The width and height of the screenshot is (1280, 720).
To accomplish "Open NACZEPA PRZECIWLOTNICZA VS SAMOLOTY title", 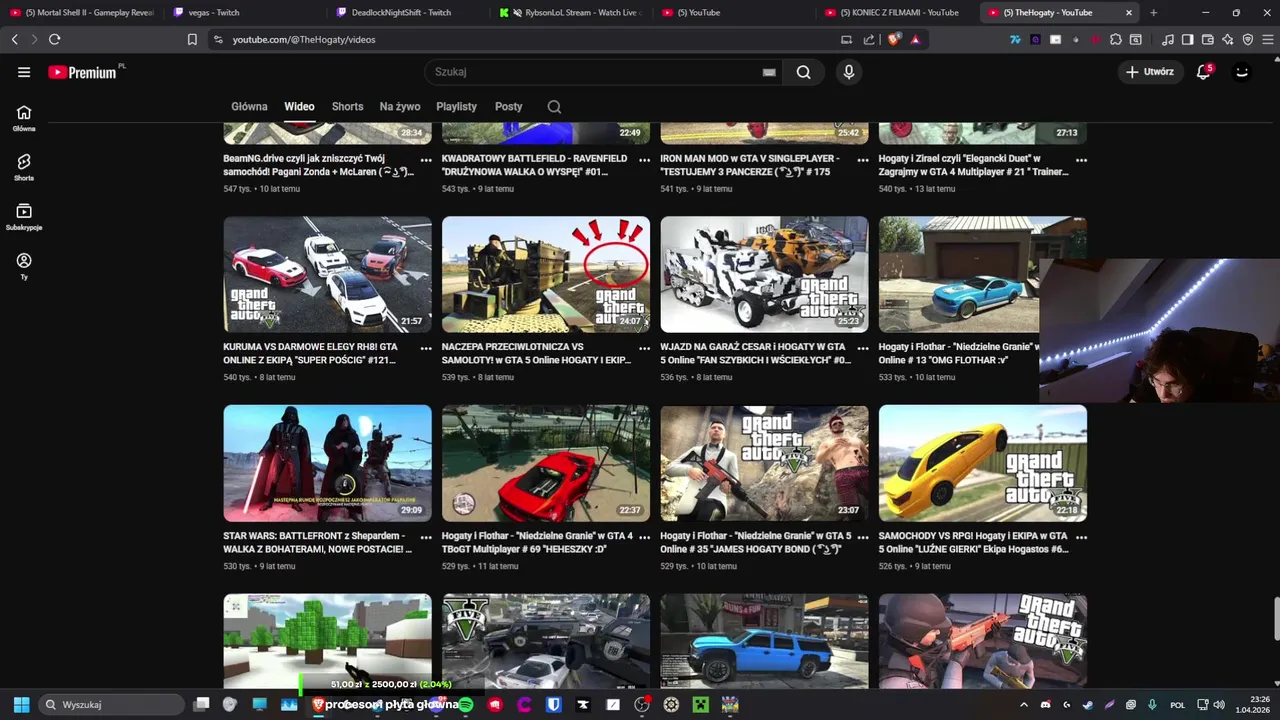I will [536, 353].
